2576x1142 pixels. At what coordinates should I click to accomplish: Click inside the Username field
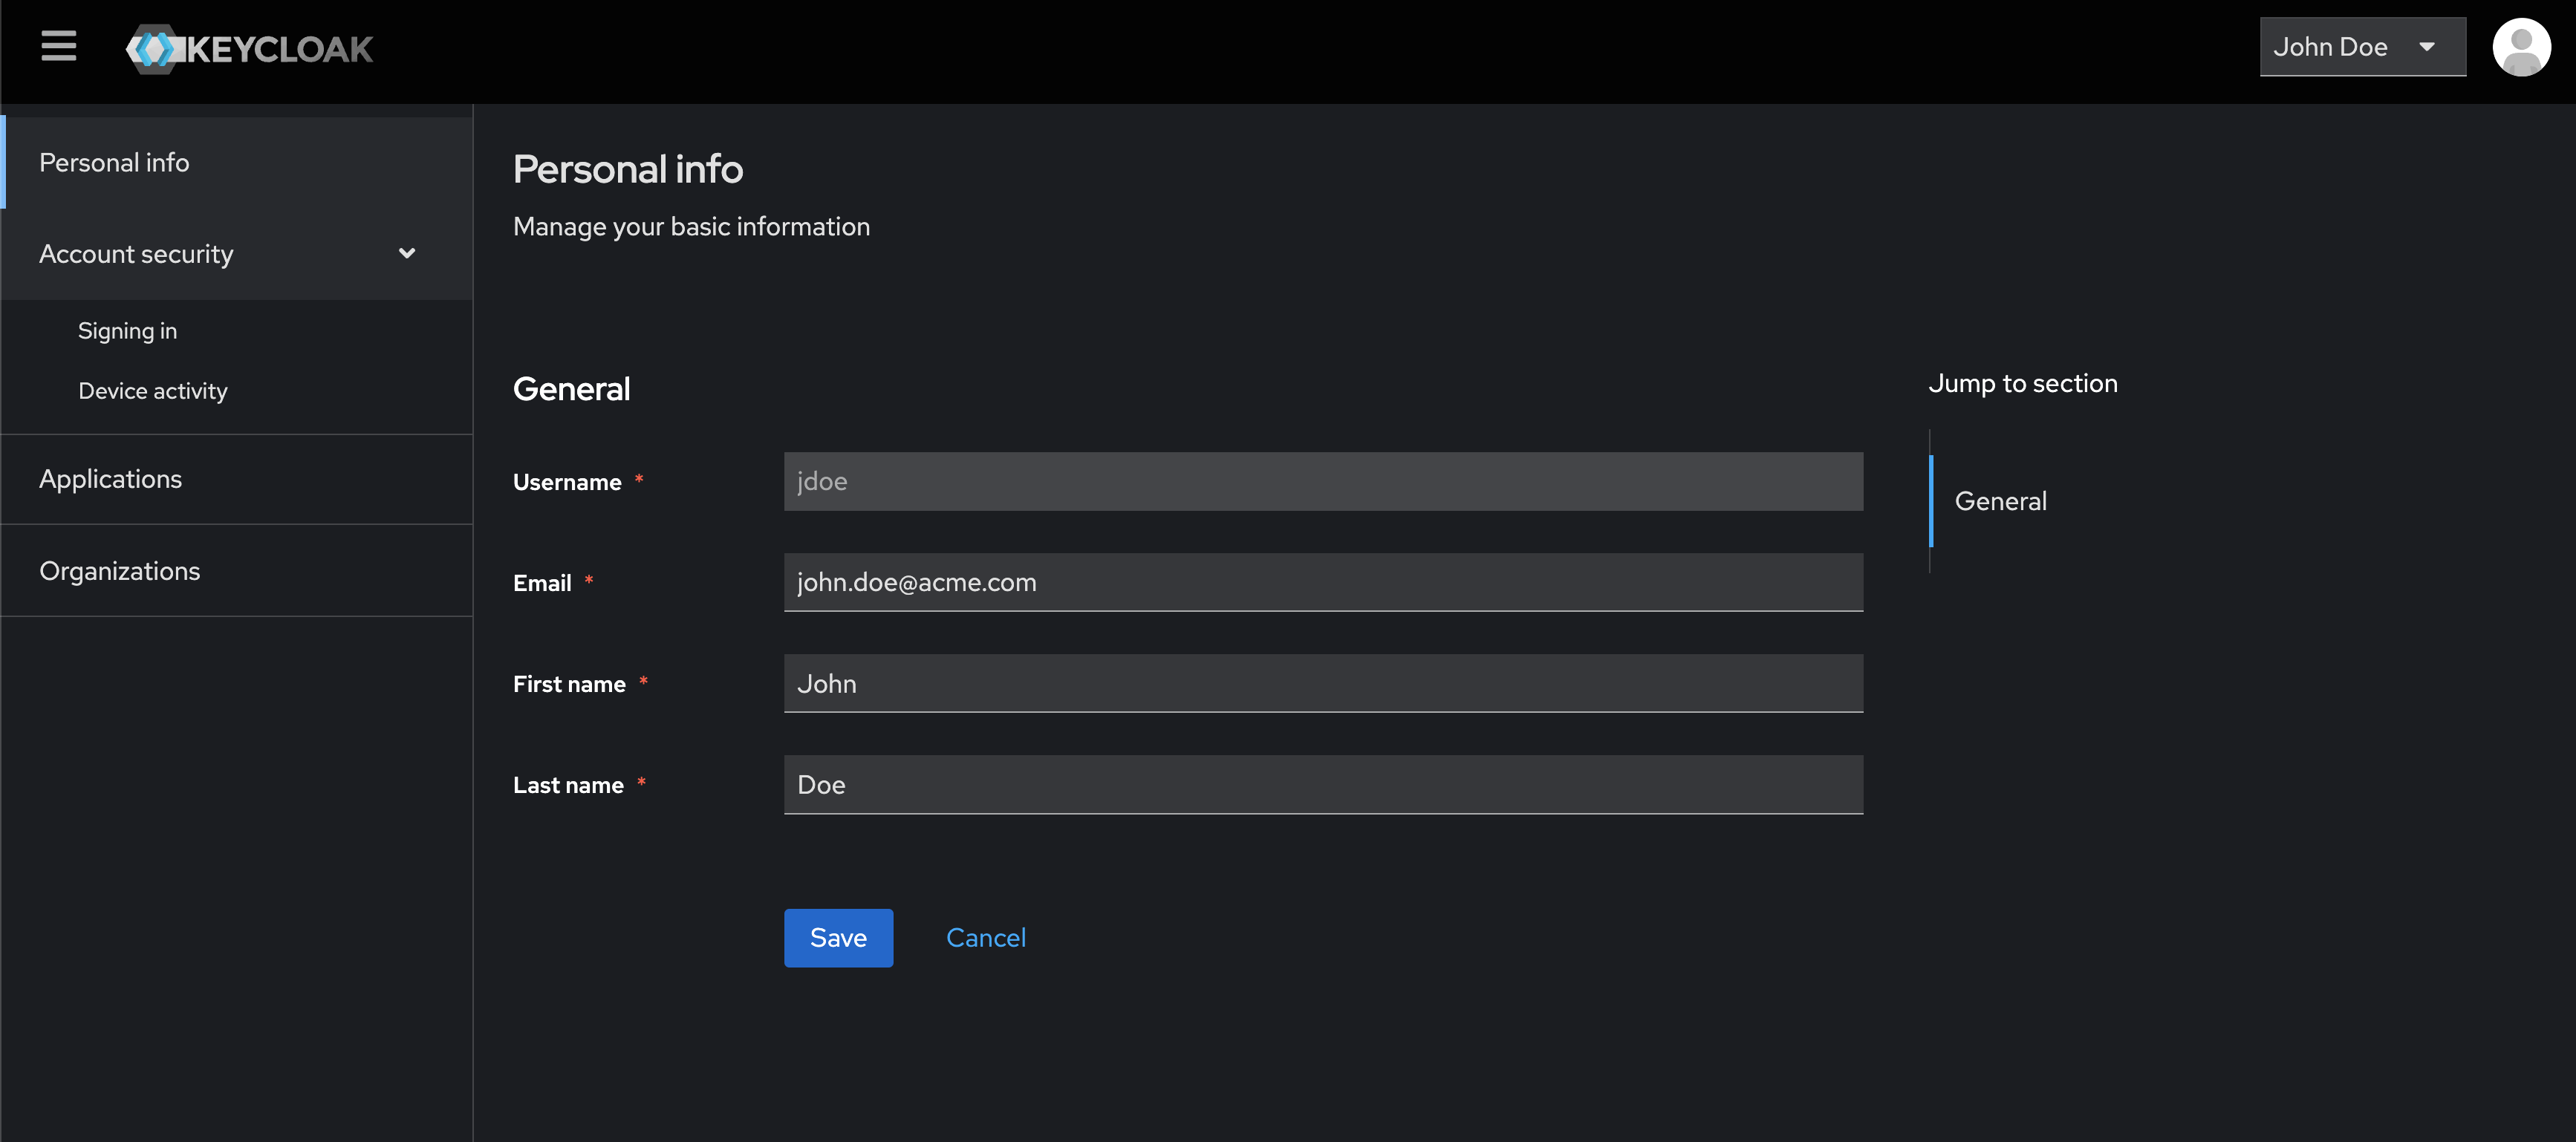click(1322, 481)
